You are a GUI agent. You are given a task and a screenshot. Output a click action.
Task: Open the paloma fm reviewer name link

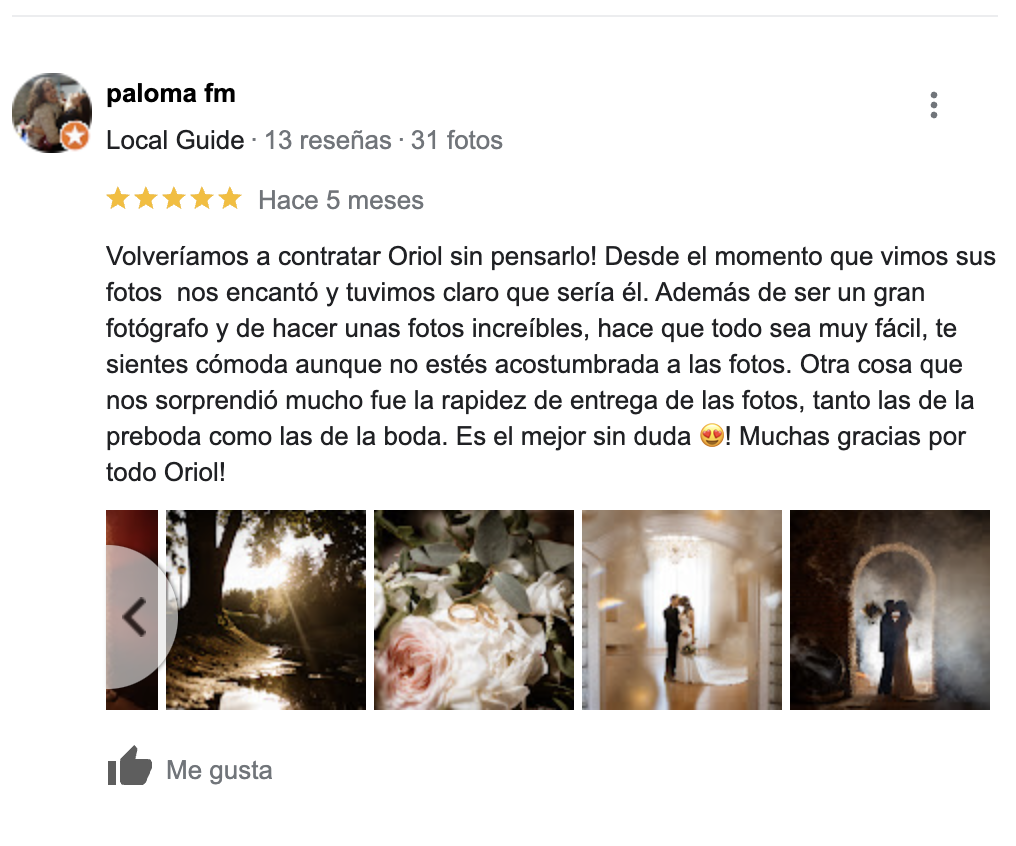171,94
